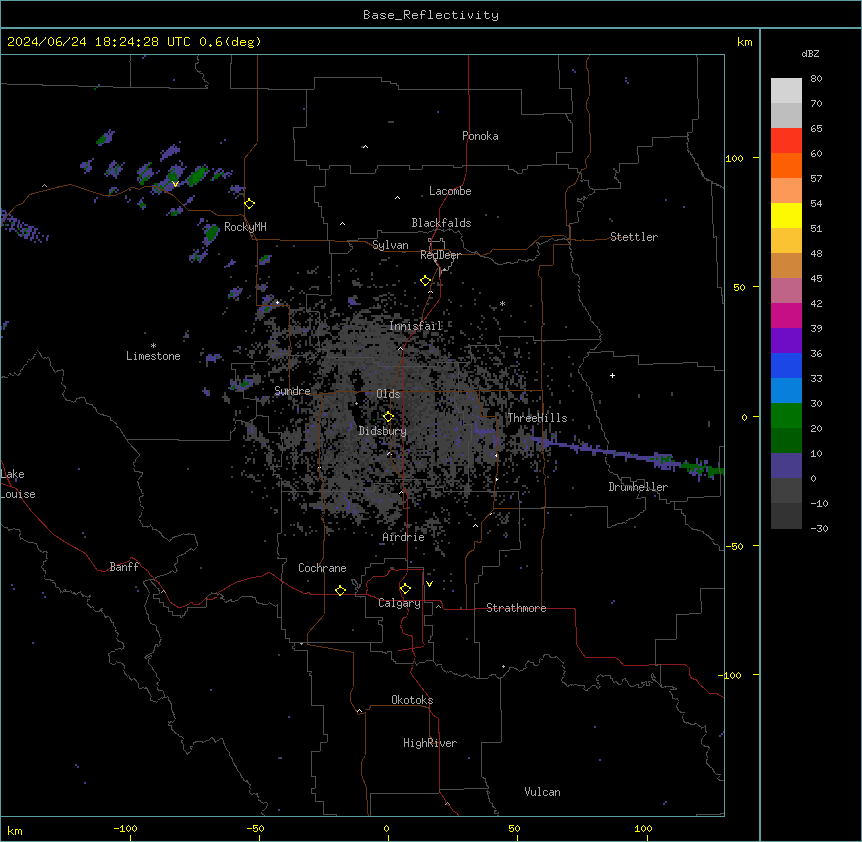Click the Sylvan label on map
The width and height of the screenshot is (862, 842).
390,245
